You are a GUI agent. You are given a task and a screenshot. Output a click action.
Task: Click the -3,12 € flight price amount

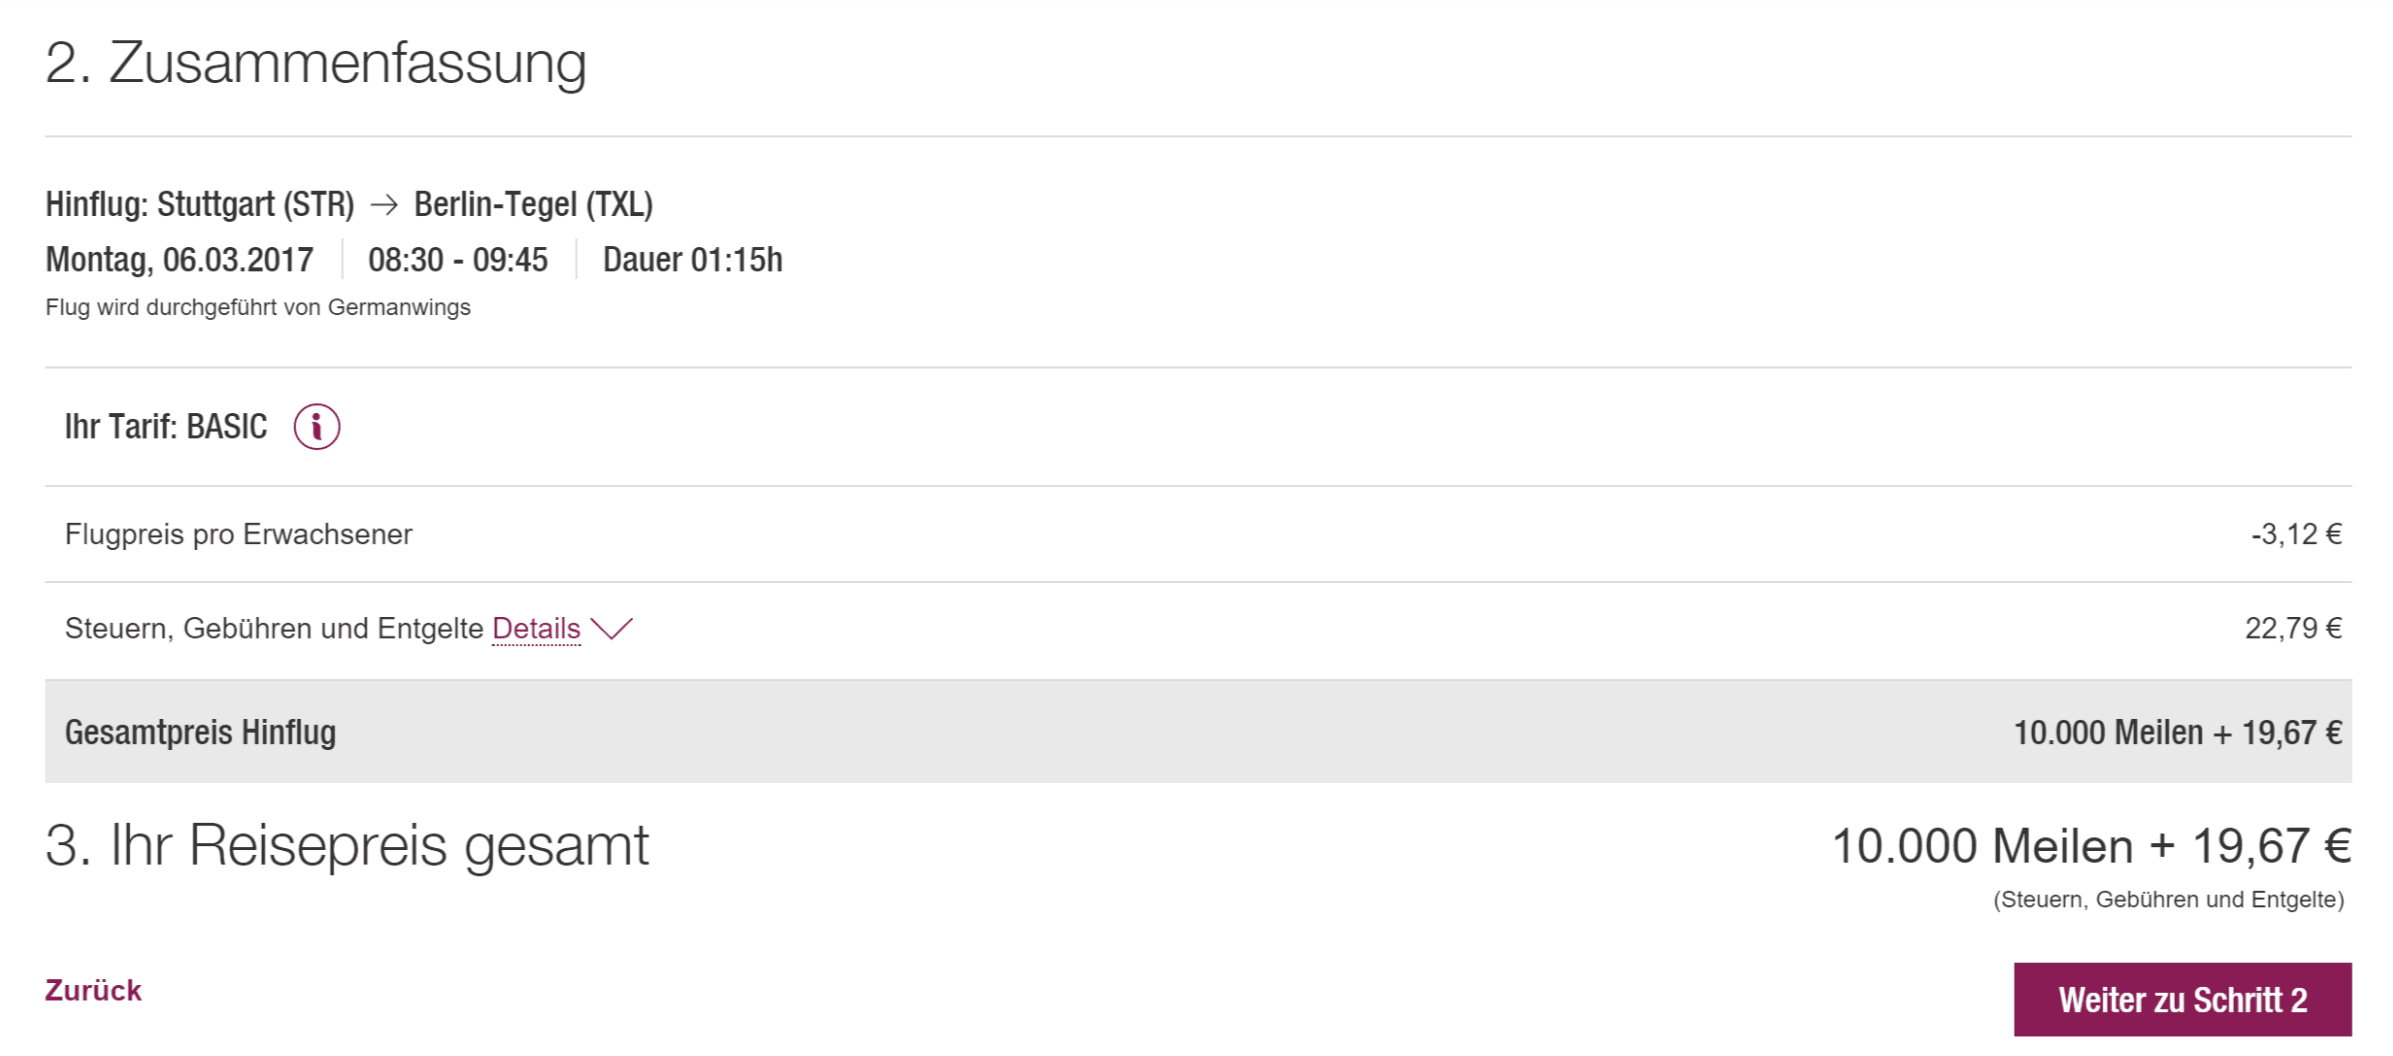[x=2295, y=534]
